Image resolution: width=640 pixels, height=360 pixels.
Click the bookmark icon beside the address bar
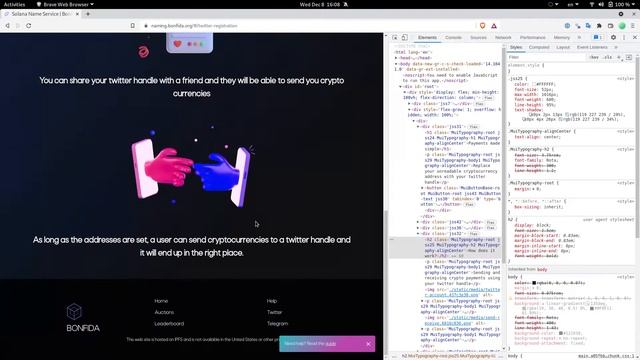tap(133, 26)
